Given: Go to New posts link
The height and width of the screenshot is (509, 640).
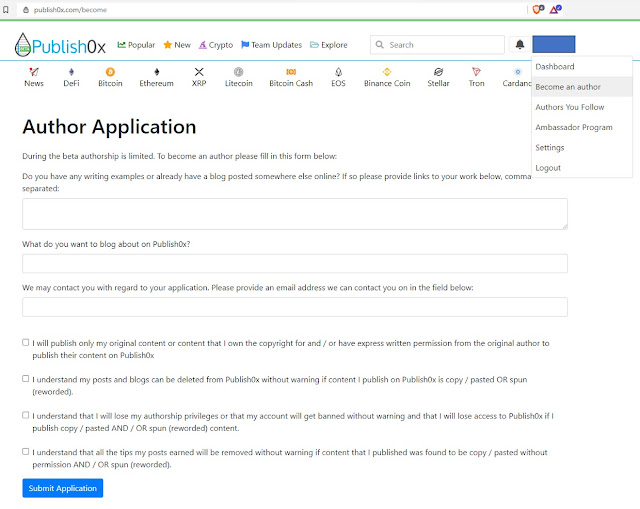Looking at the screenshot, I should pos(177,45).
